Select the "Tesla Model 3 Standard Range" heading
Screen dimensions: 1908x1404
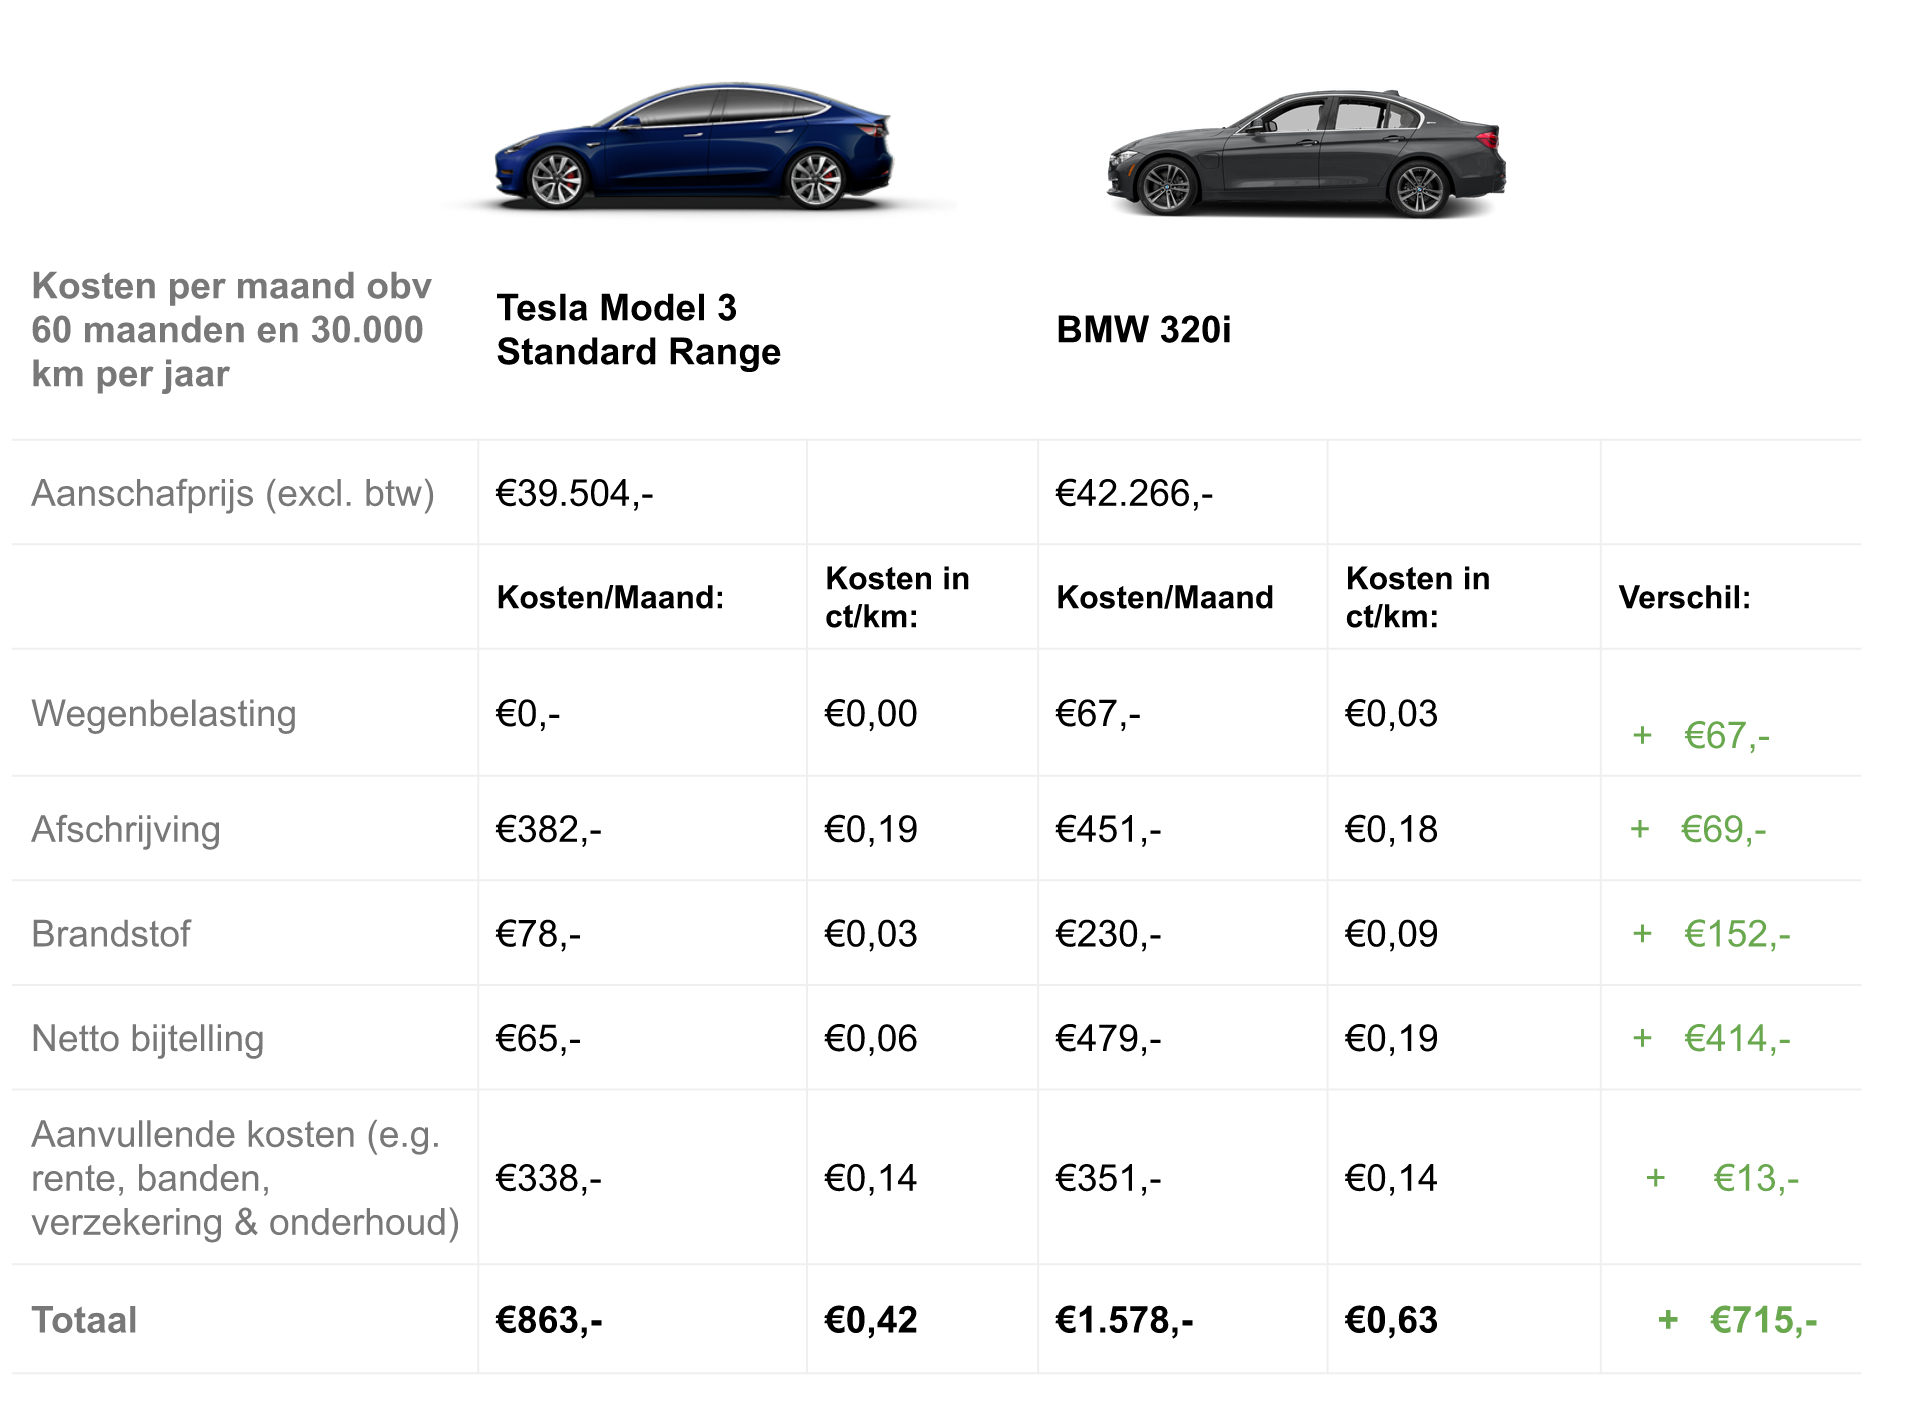pos(638,330)
